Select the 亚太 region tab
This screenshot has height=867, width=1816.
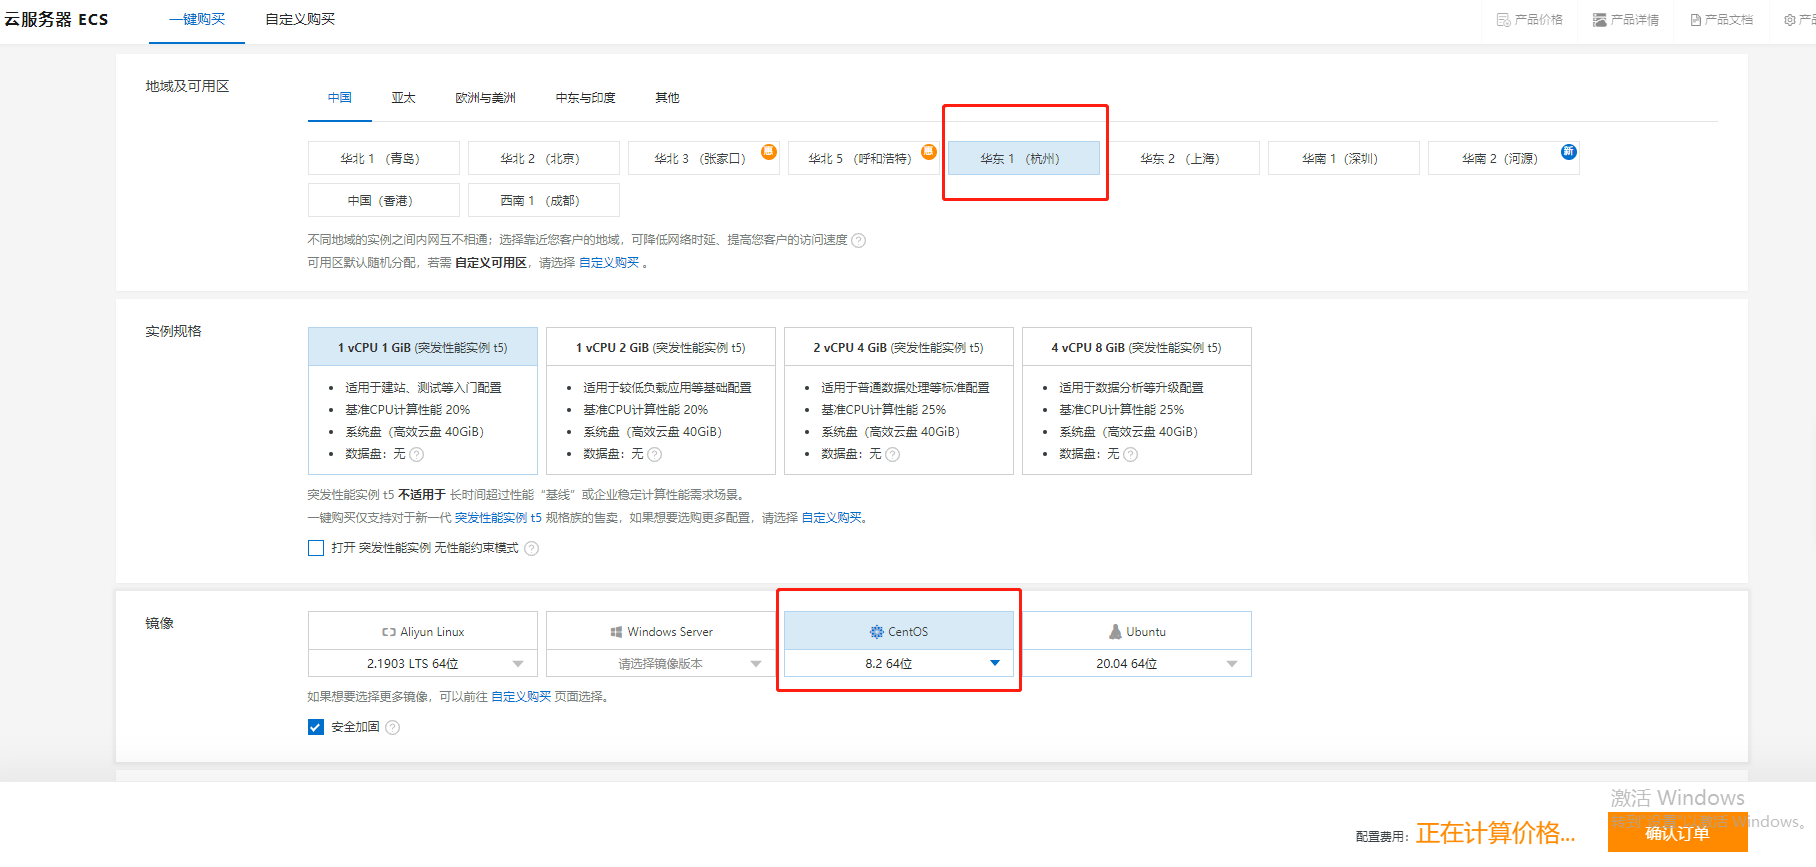(x=403, y=98)
